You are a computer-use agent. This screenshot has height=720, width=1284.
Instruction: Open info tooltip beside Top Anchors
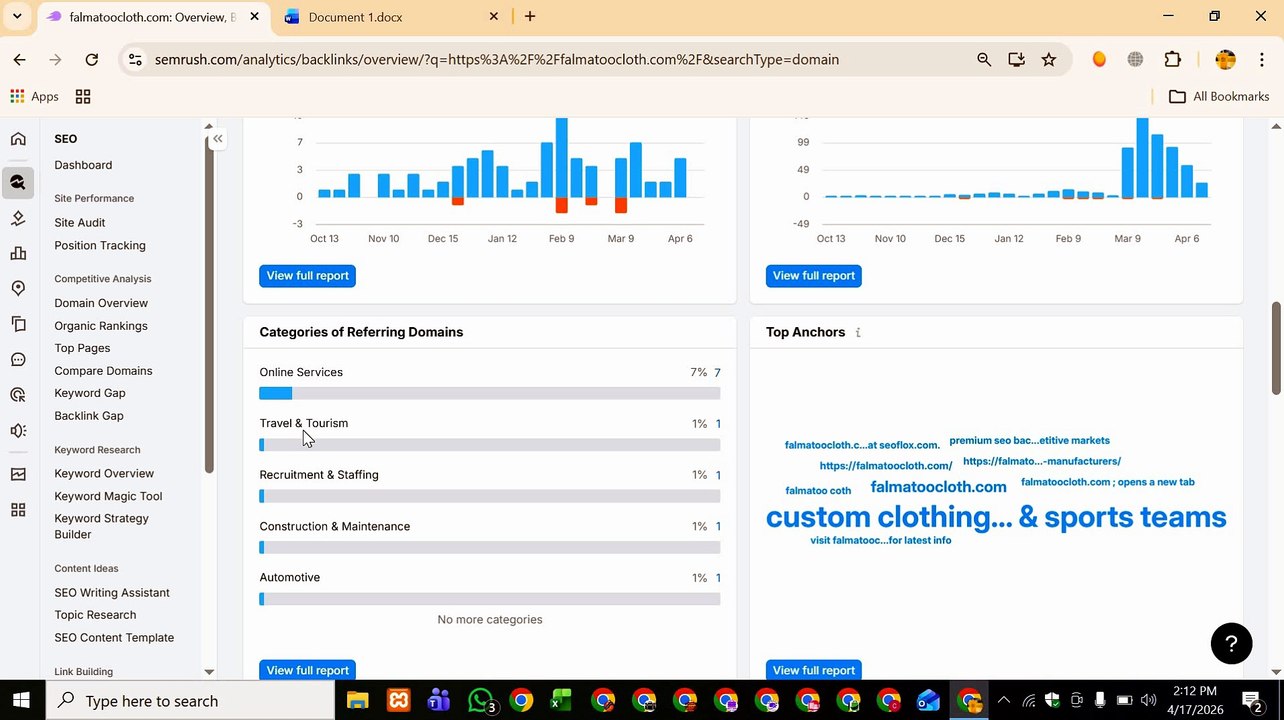pyautogui.click(x=858, y=332)
